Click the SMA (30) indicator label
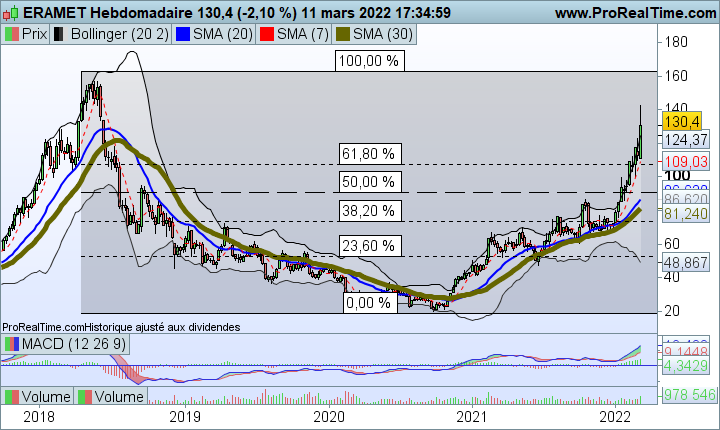 (x=383, y=34)
